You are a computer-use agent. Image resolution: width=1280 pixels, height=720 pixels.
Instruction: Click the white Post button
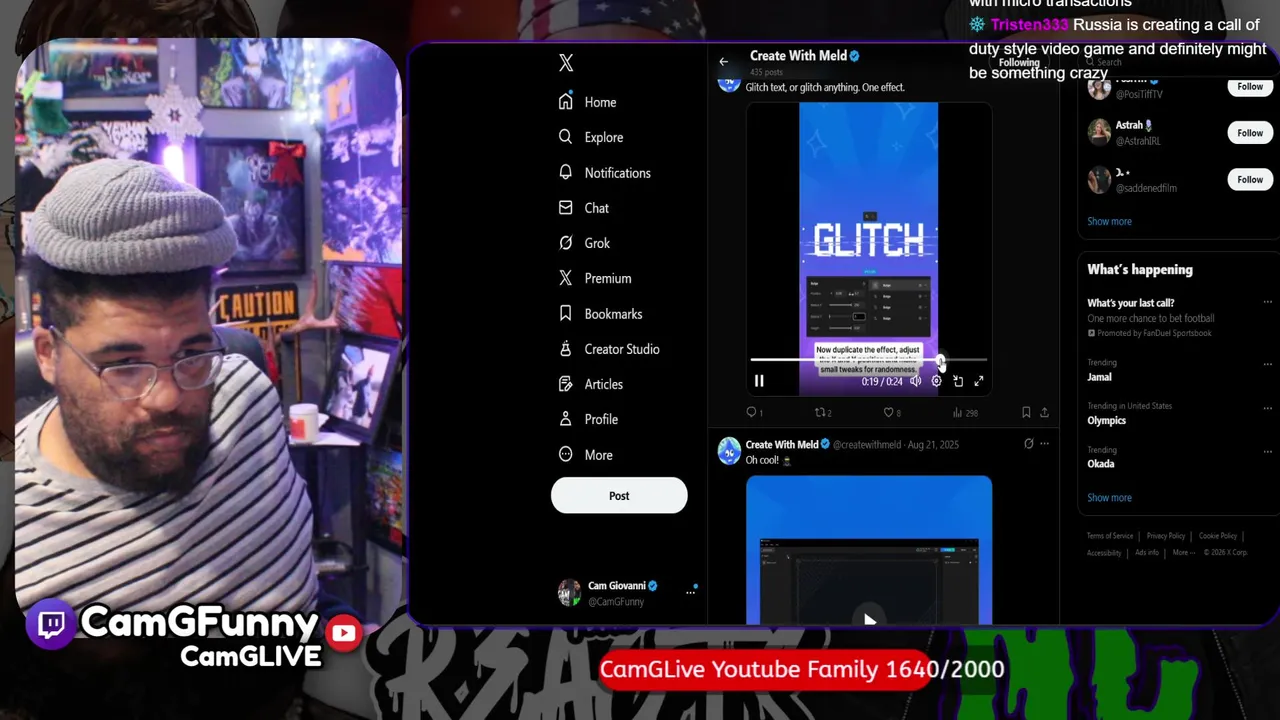click(x=619, y=496)
